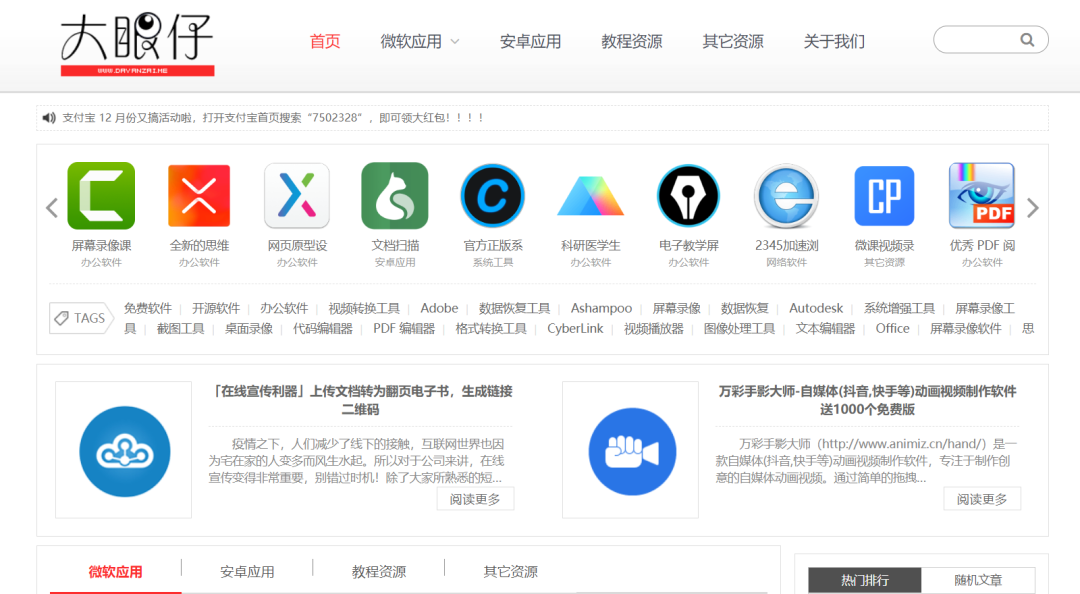This screenshot has width=1080, height=594.
Task: Switch to the 教程资源 tab below
Action: coord(379,572)
